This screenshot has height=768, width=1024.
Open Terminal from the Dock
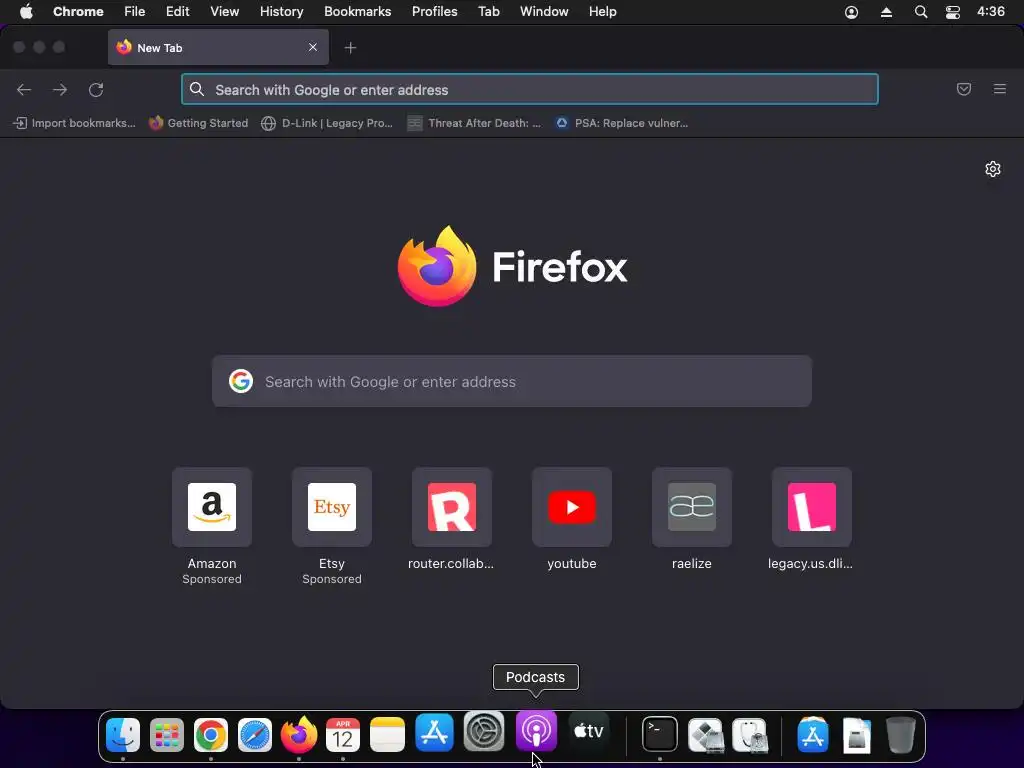coord(660,735)
